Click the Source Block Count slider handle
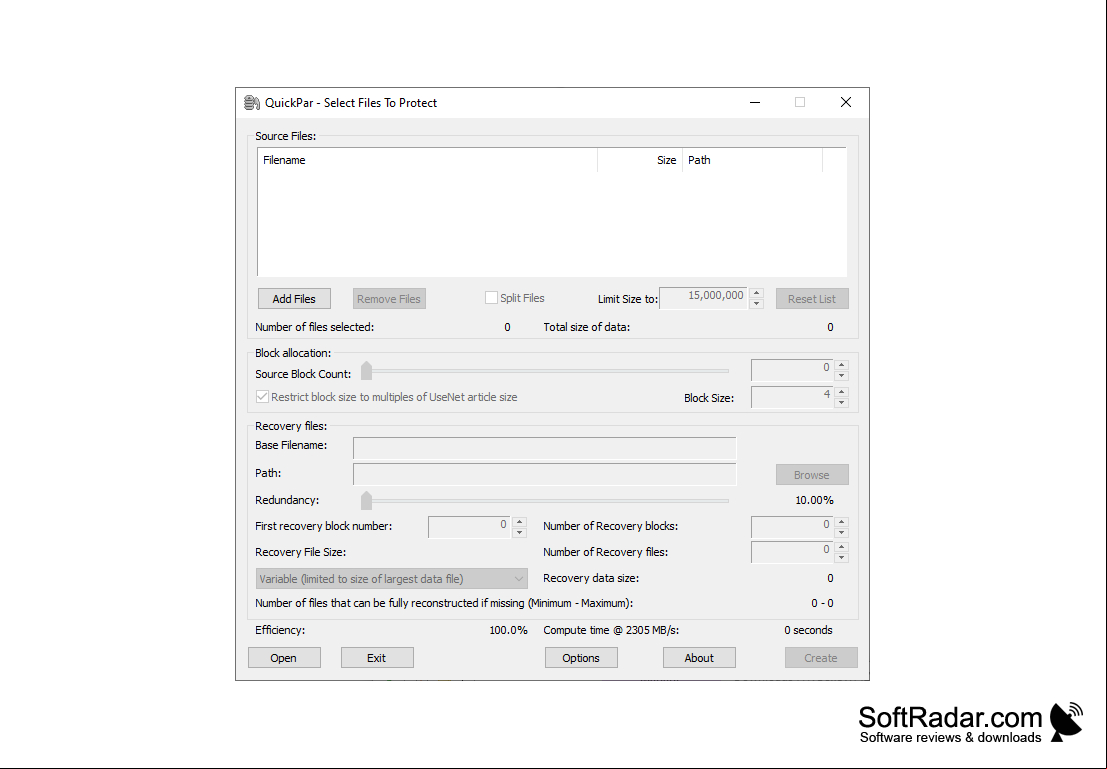Viewport: 1107px width, 769px height. 366,371
